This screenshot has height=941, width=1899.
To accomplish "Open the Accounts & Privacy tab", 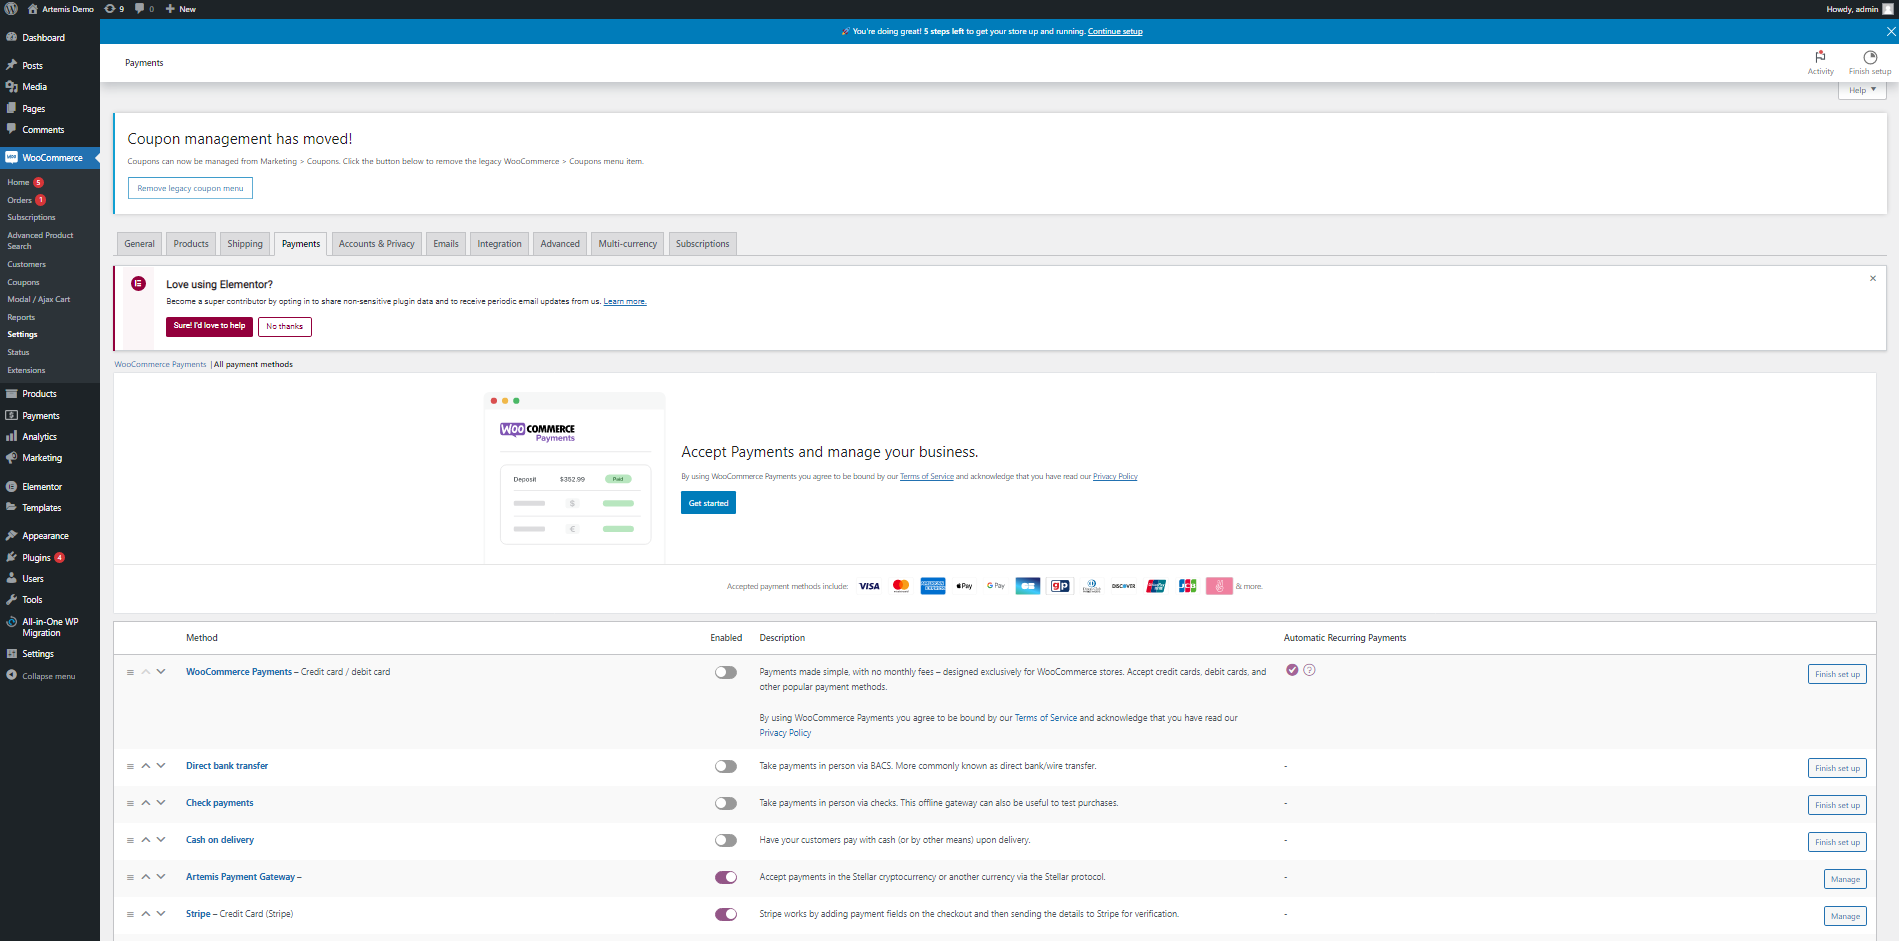I will [377, 244].
